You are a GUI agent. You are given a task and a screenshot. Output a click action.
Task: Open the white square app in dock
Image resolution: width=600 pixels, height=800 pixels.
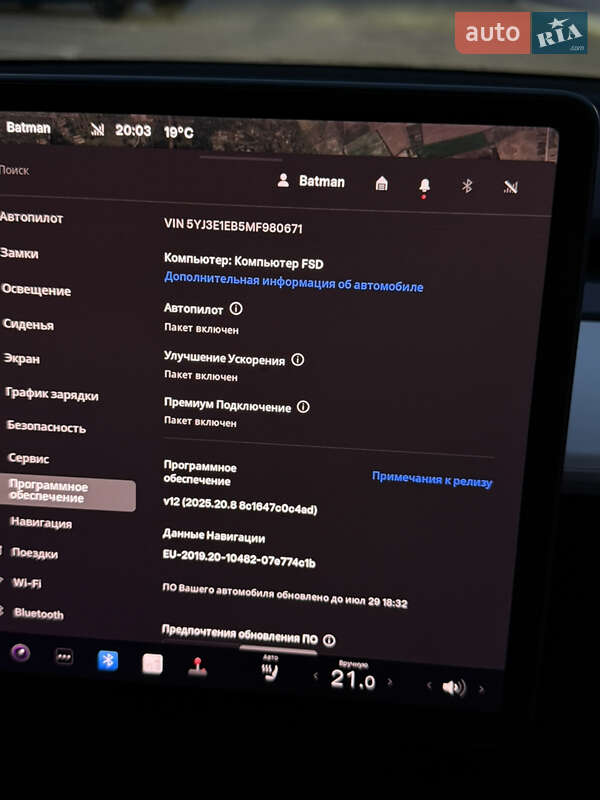(x=152, y=664)
